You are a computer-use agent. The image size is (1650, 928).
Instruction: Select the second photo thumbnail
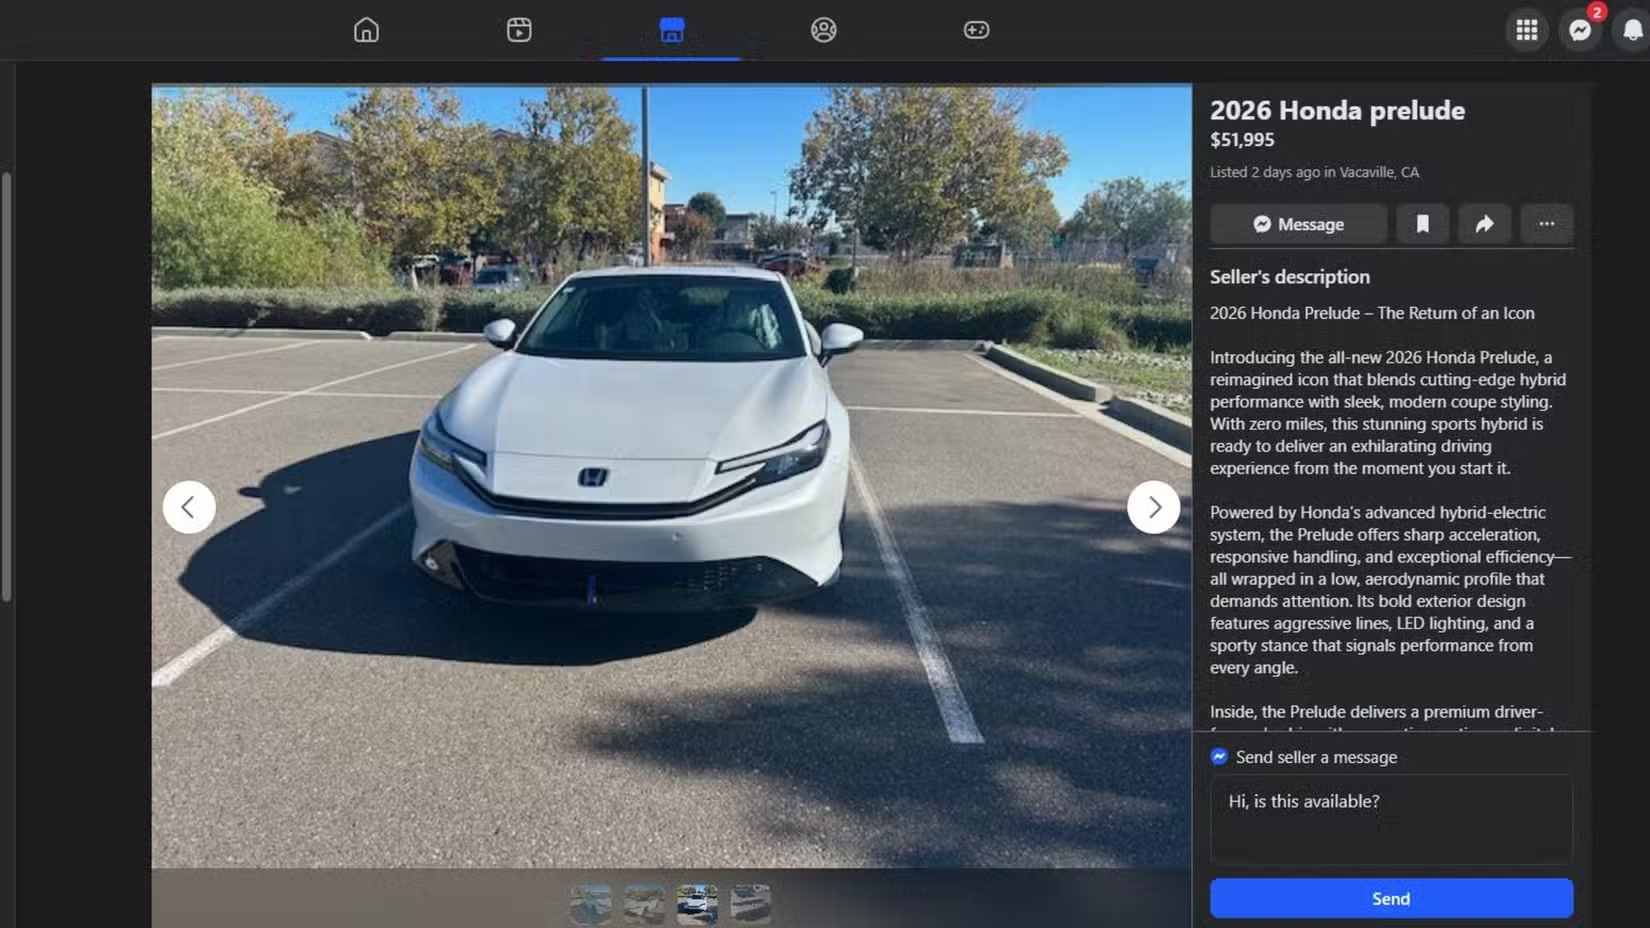pos(644,903)
